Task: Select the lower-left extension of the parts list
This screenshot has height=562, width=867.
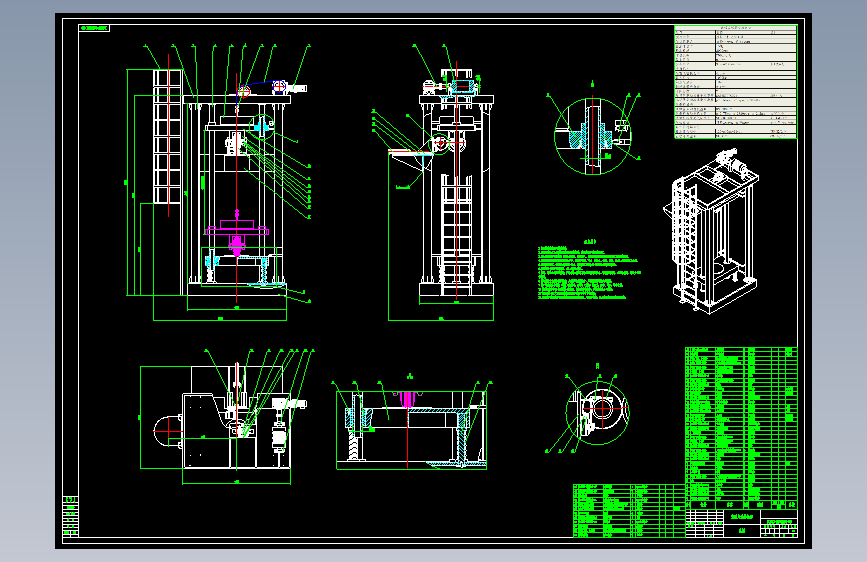Action: [629, 510]
